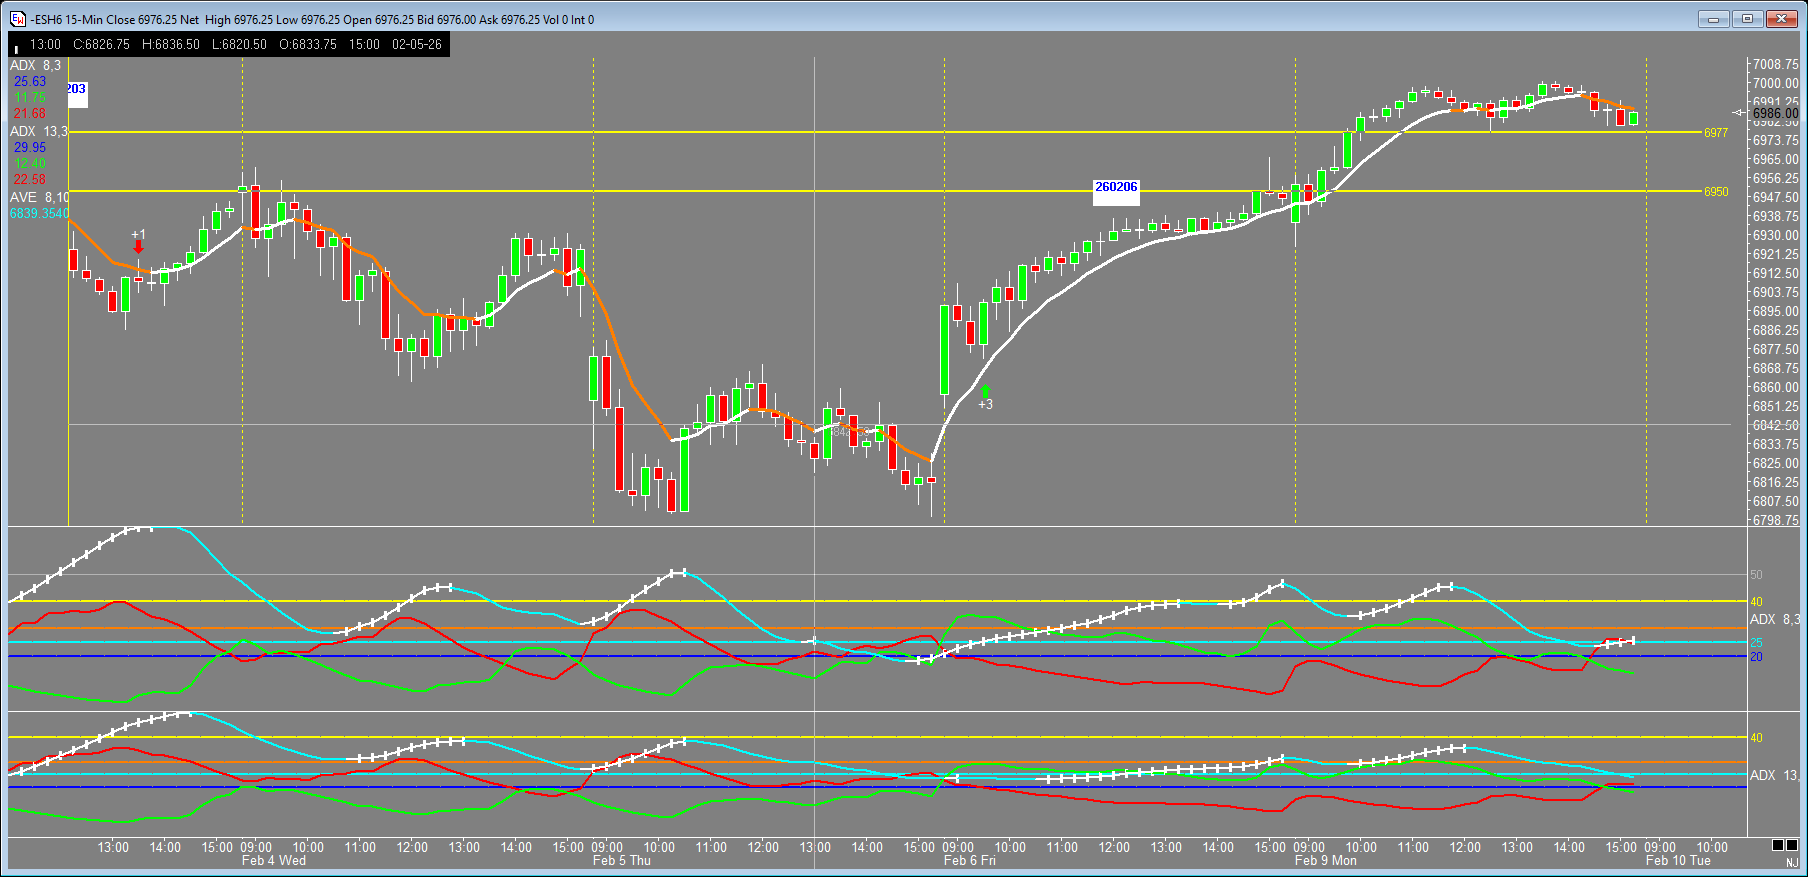Click the red +1 down arrow marker
This screenshot has height=877, width=1808.
coord(138,246)
